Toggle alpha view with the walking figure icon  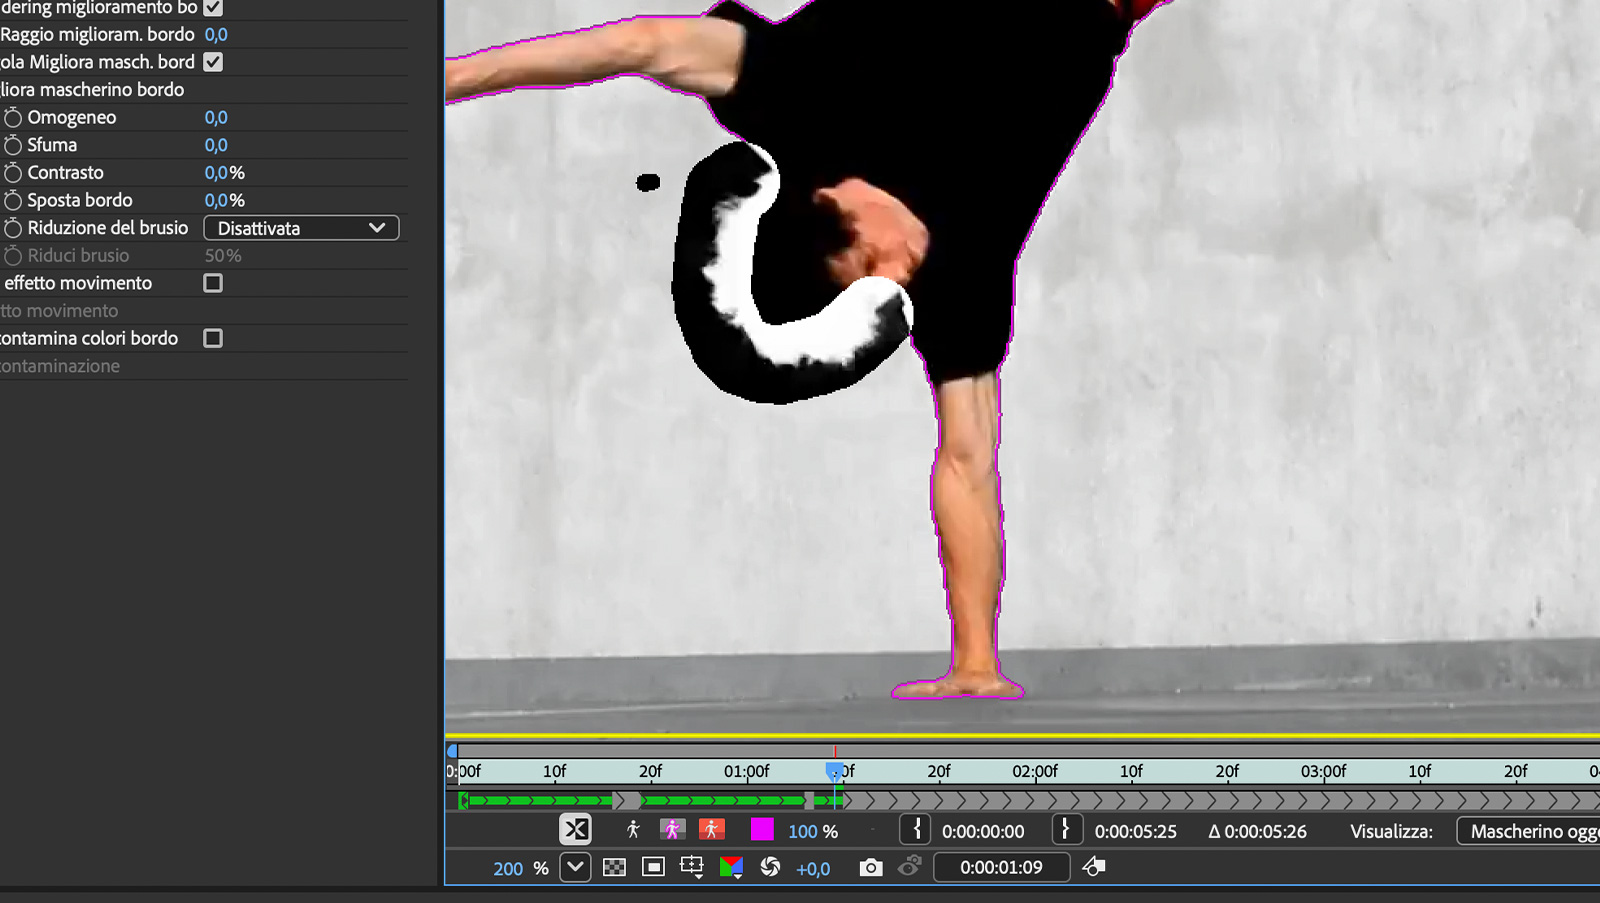633,830
